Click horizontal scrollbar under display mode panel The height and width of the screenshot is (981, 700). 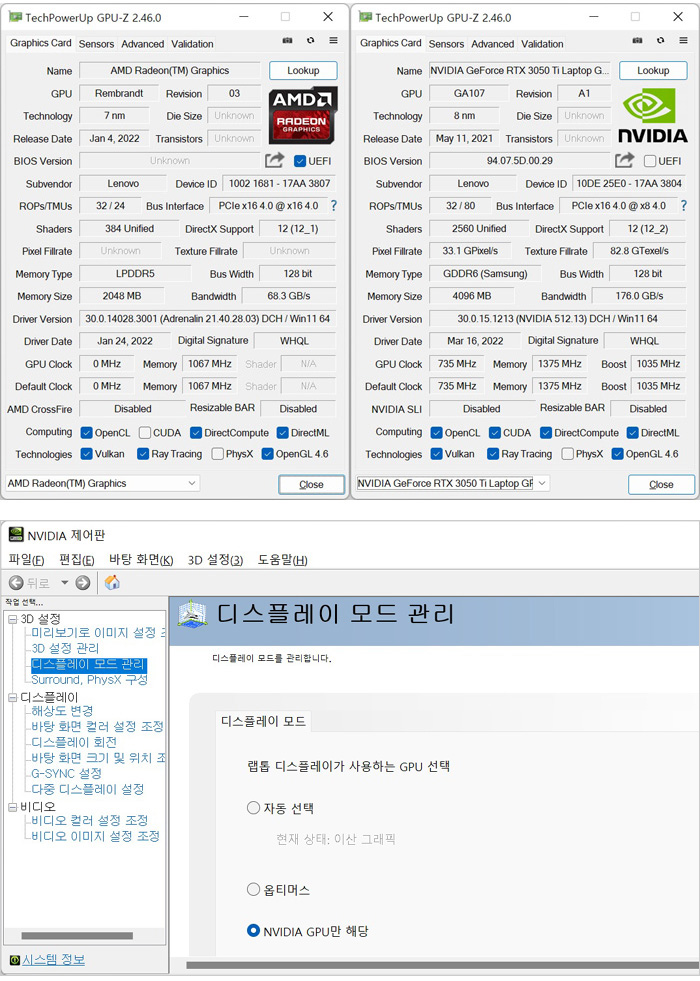[x=443, y=965]
